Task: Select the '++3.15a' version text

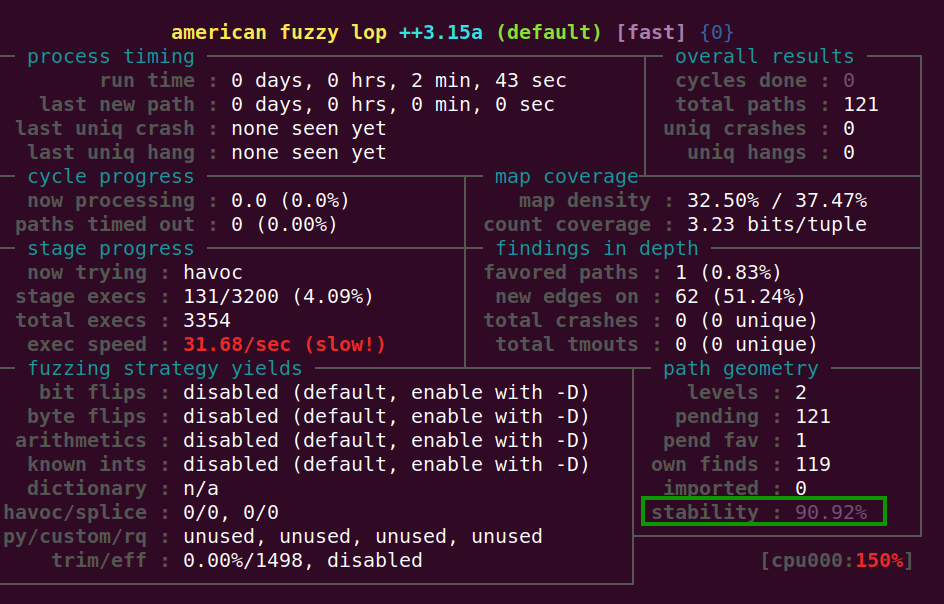Action: pyautogui.click(x=441, y=33)
